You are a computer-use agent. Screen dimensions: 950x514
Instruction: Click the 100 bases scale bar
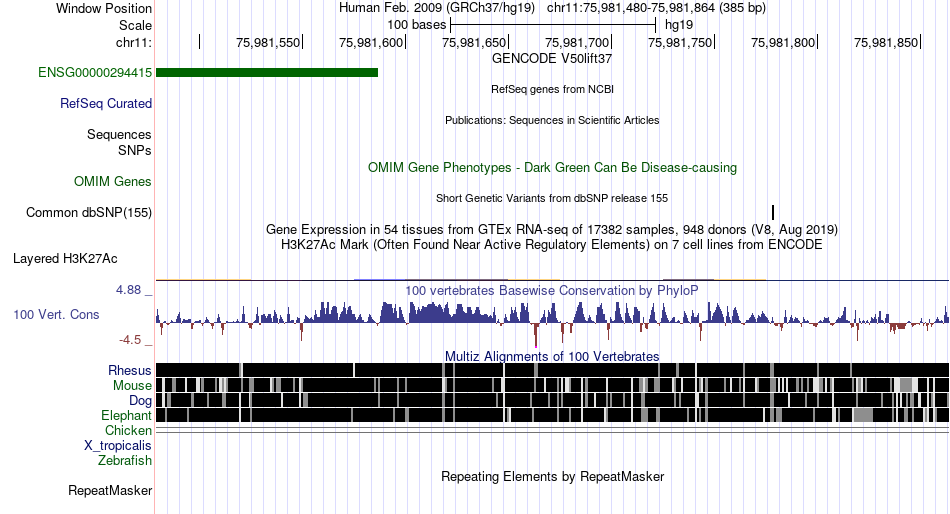coord(553,25)
